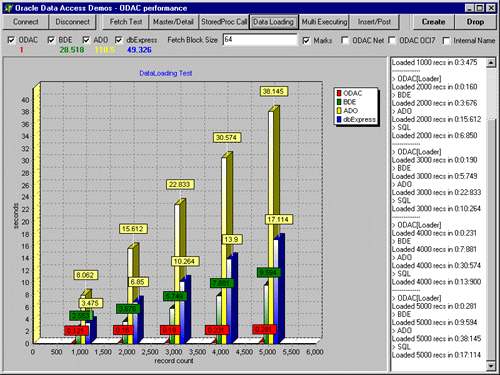This screenshot has width=500, height=375.
Task: Click the 38.145 chart mark label
Action: [x=273, y=91]
